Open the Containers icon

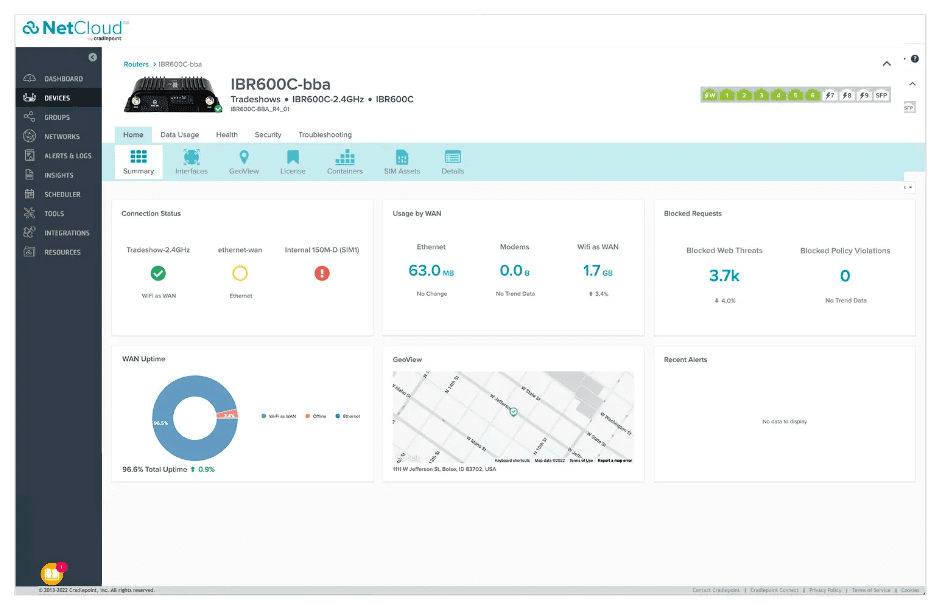(345, 157)
